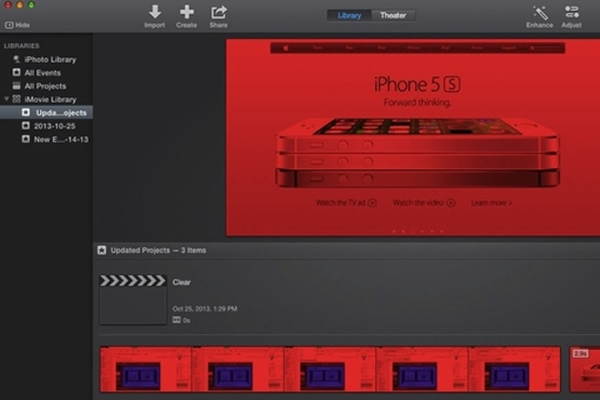The width and height of the screenshot is (600, 400).
Task: Click the iMovie Library grid icon
Action: coord(16,99)
